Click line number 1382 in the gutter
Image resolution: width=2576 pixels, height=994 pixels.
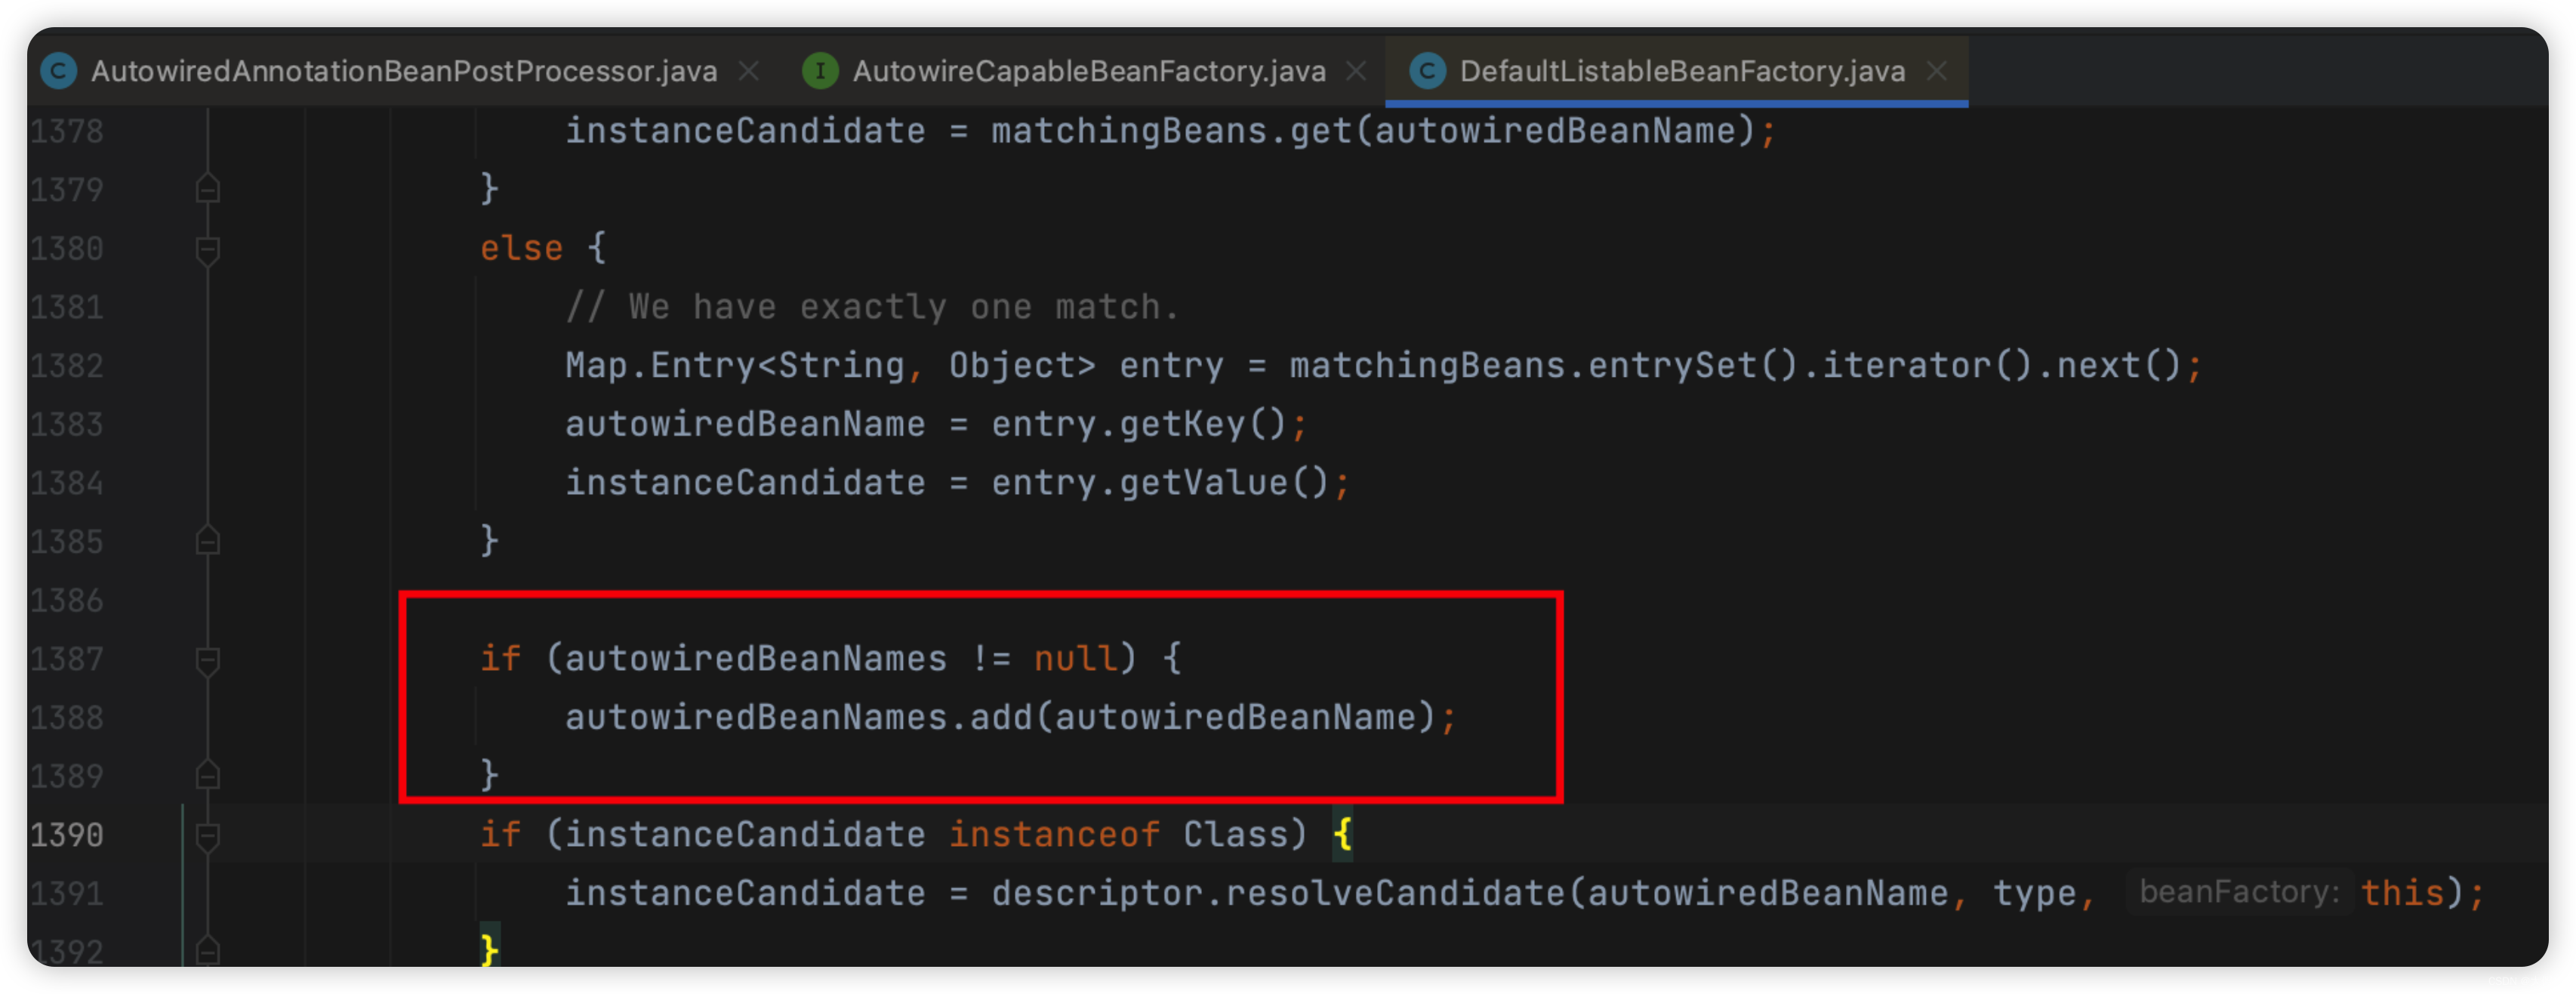pos(67,366)
